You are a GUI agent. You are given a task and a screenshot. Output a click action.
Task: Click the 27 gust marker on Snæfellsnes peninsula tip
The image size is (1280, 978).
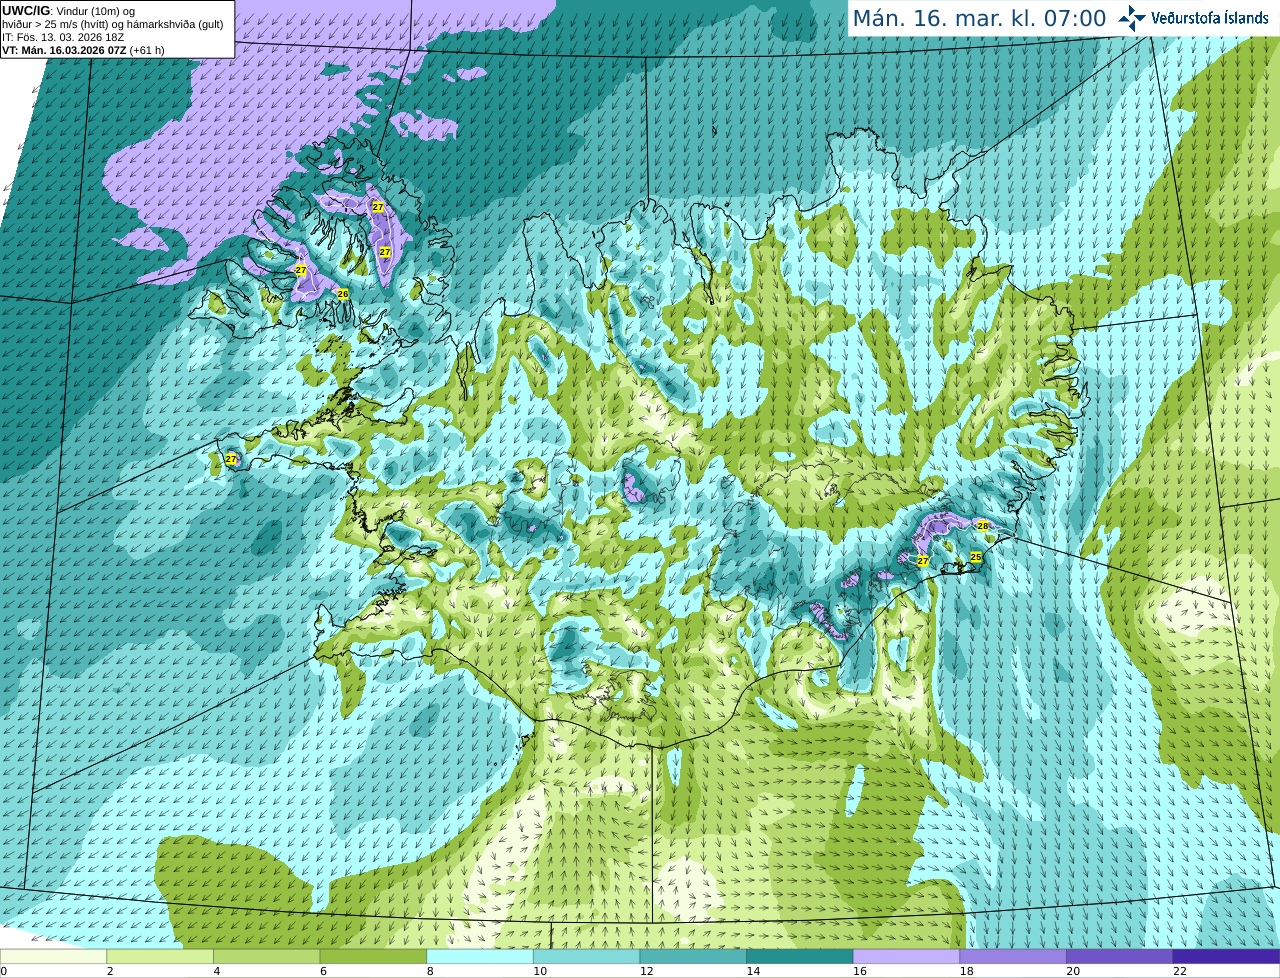point(231,459)
